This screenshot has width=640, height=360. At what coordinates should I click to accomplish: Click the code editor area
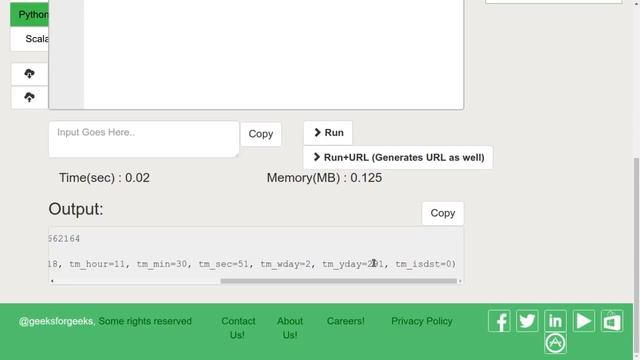[x=273, y=54]
